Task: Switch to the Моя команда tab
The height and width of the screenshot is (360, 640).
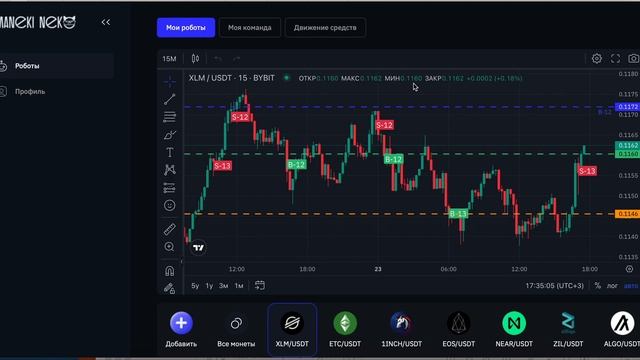Action: 249,28
